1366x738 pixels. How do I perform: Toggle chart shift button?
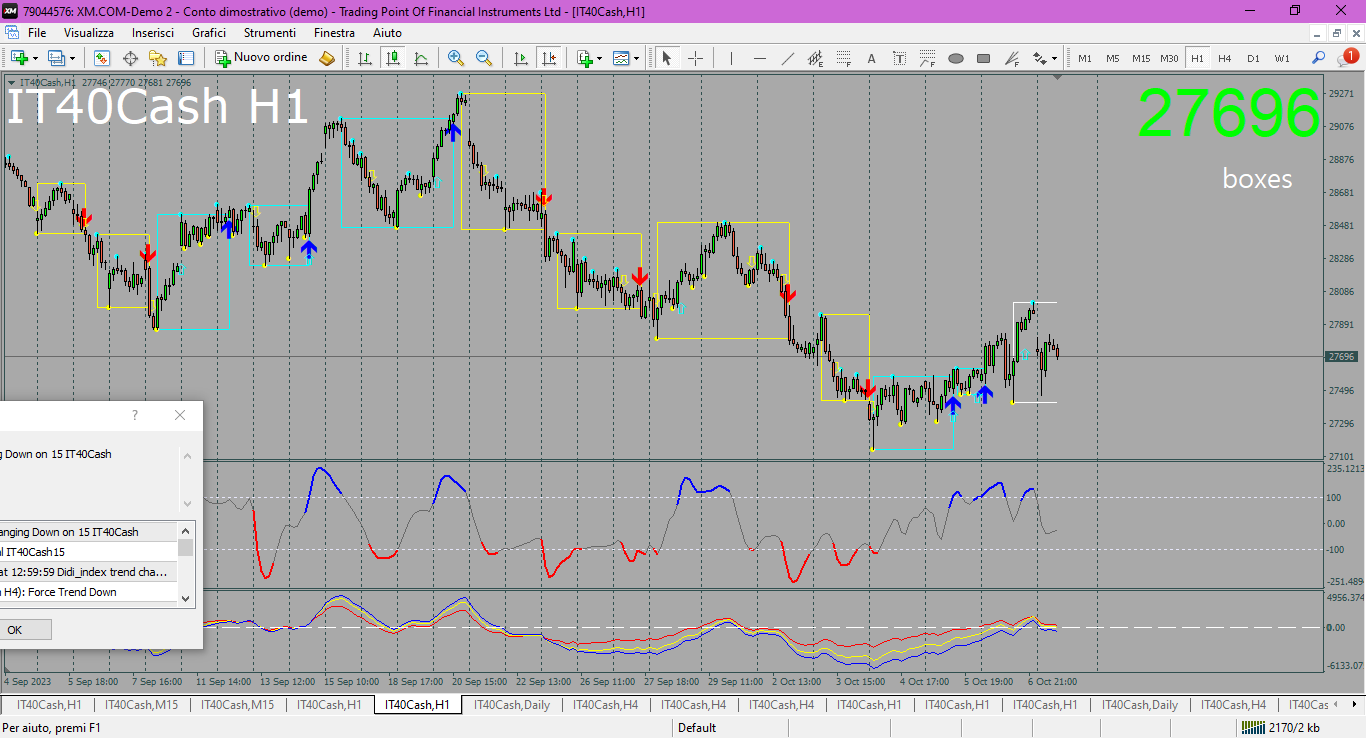click(x=548, y=58)
